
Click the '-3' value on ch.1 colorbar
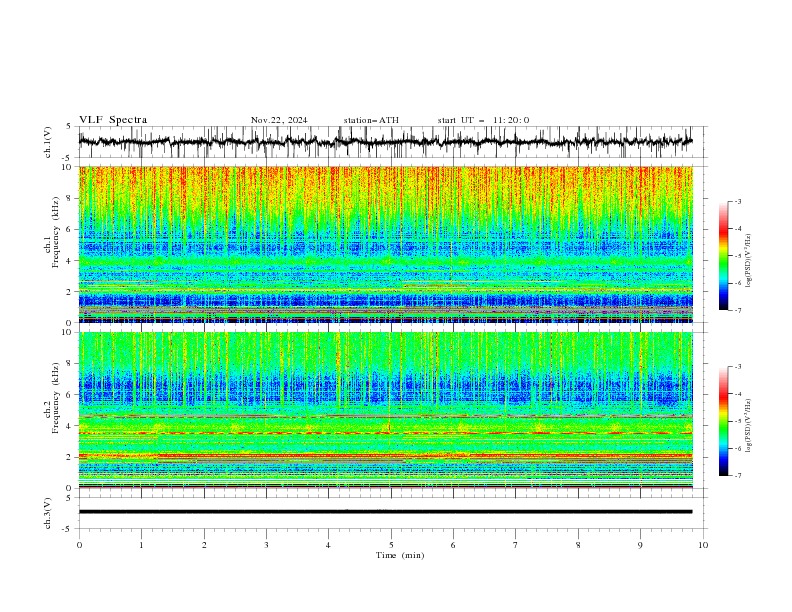(738, 201)
